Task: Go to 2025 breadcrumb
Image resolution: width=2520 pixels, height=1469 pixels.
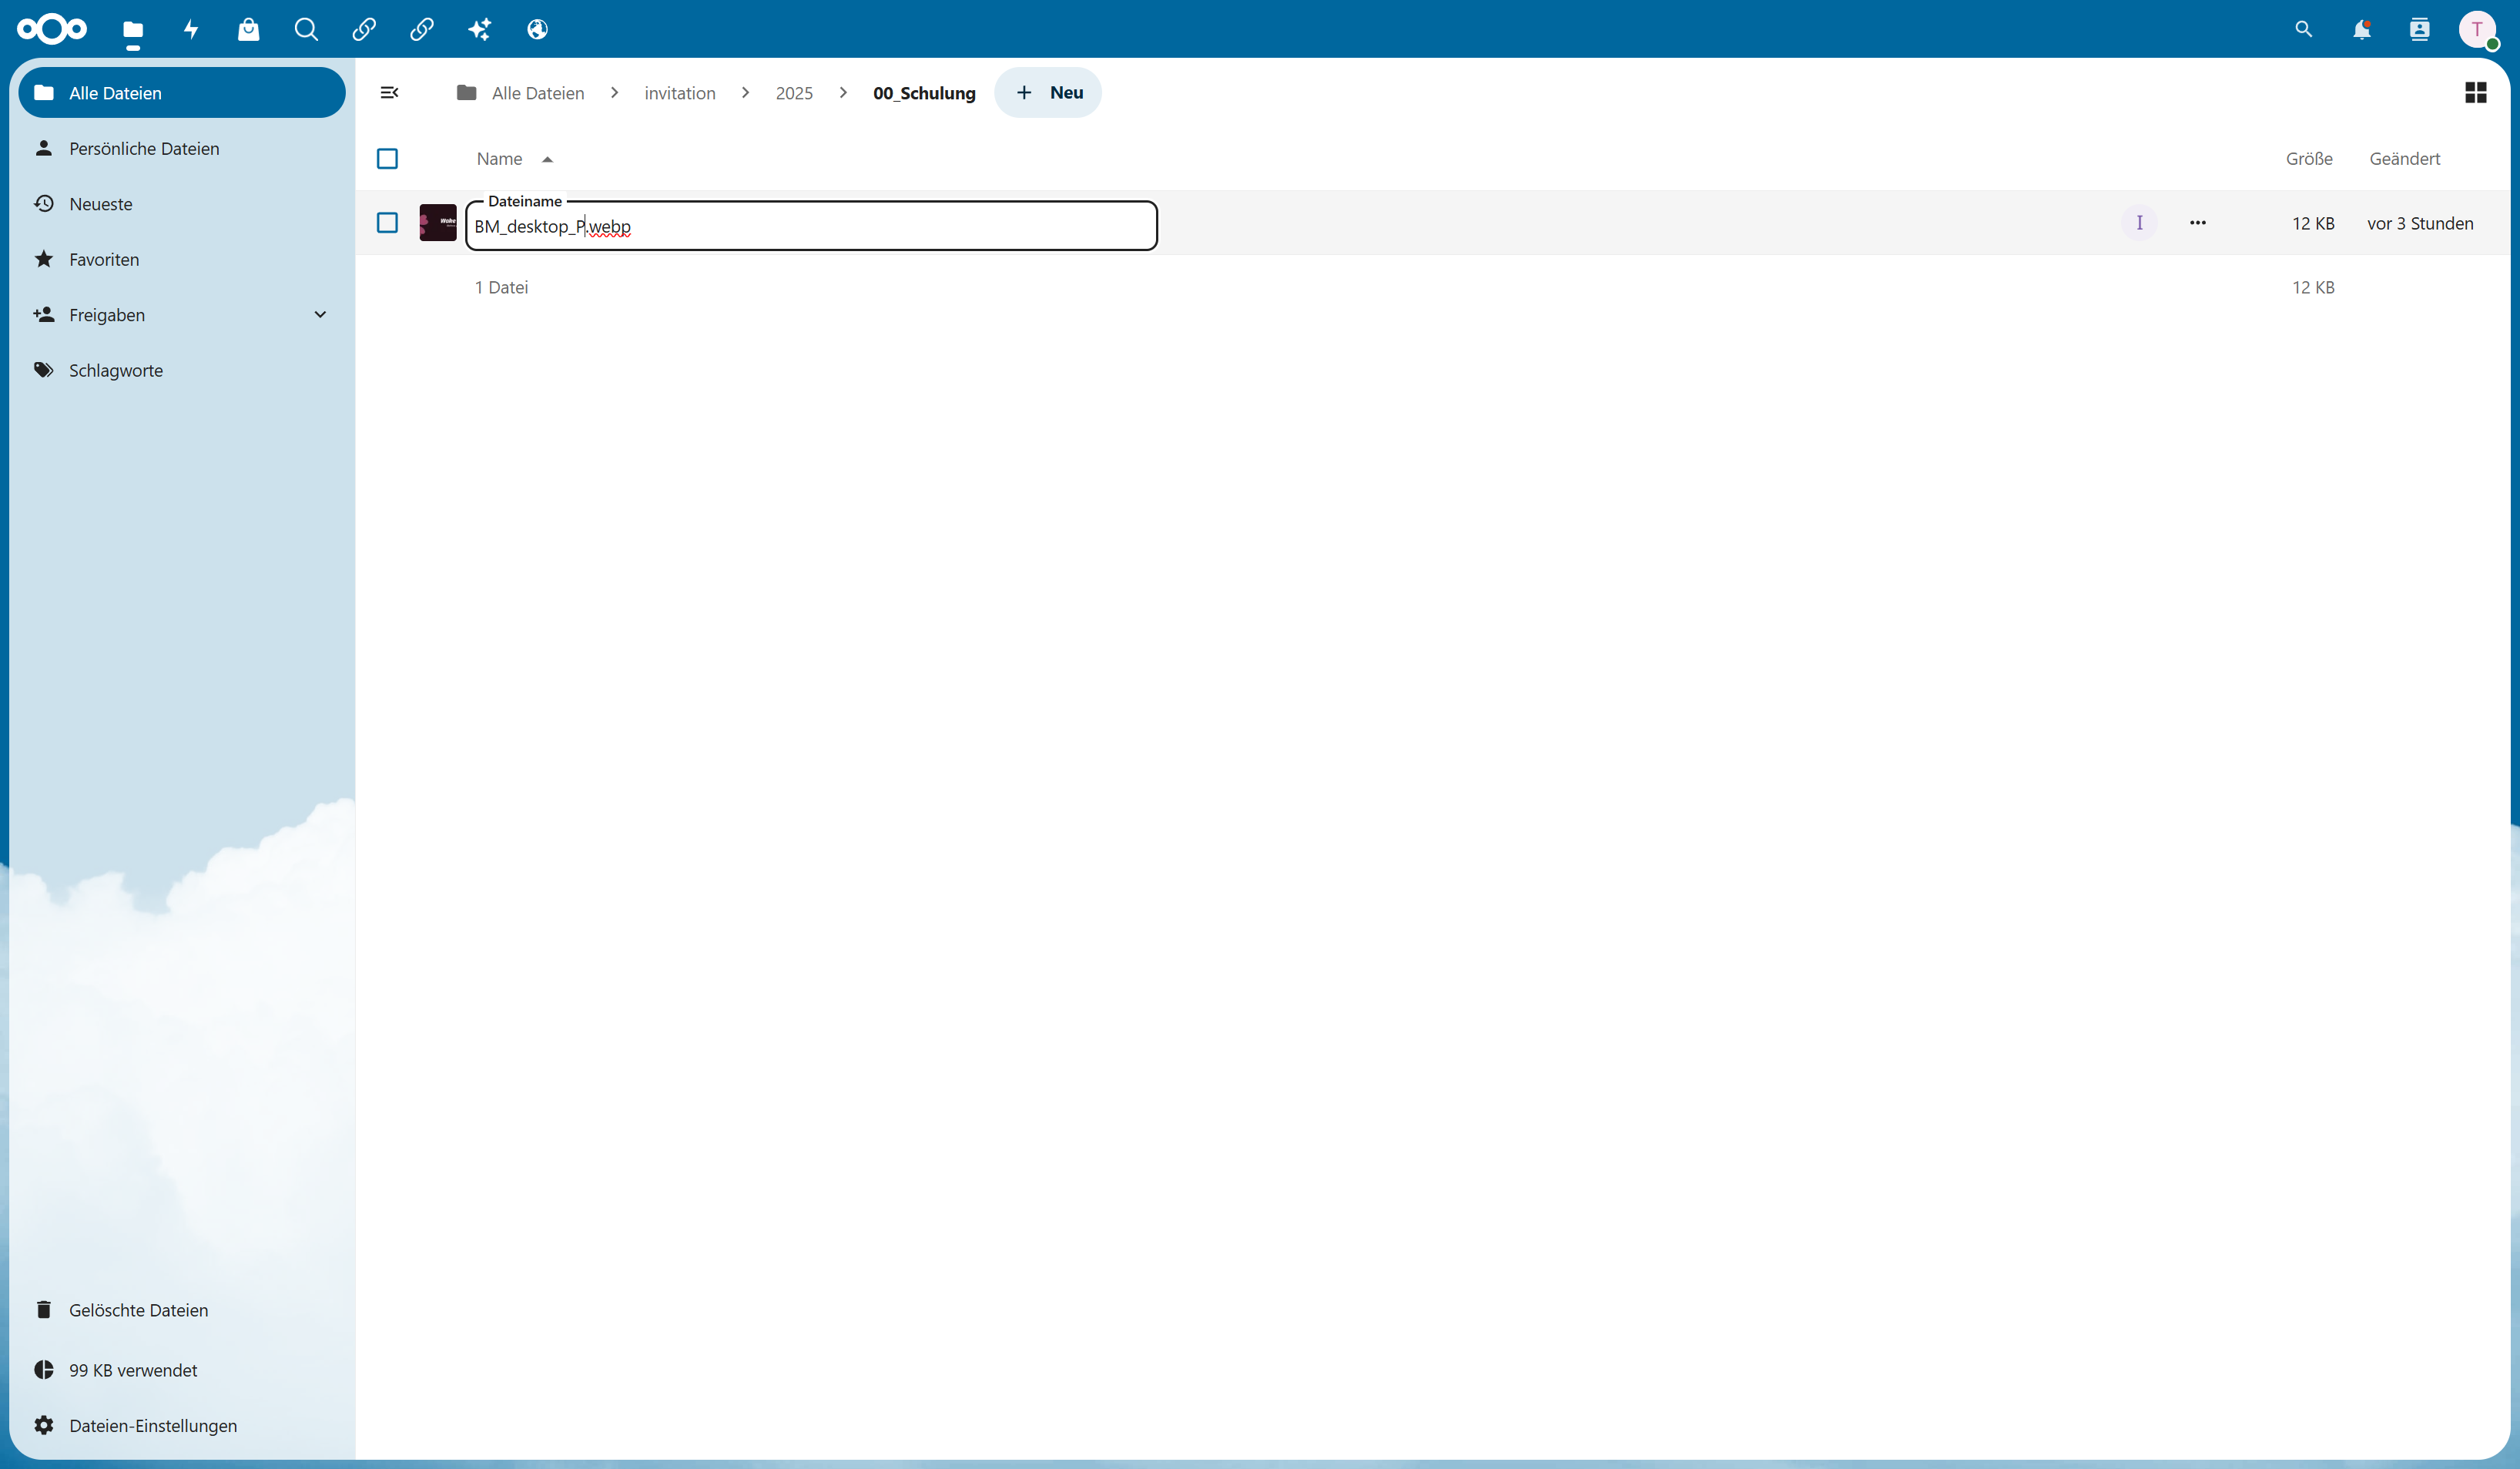Action: coord(794,93)
